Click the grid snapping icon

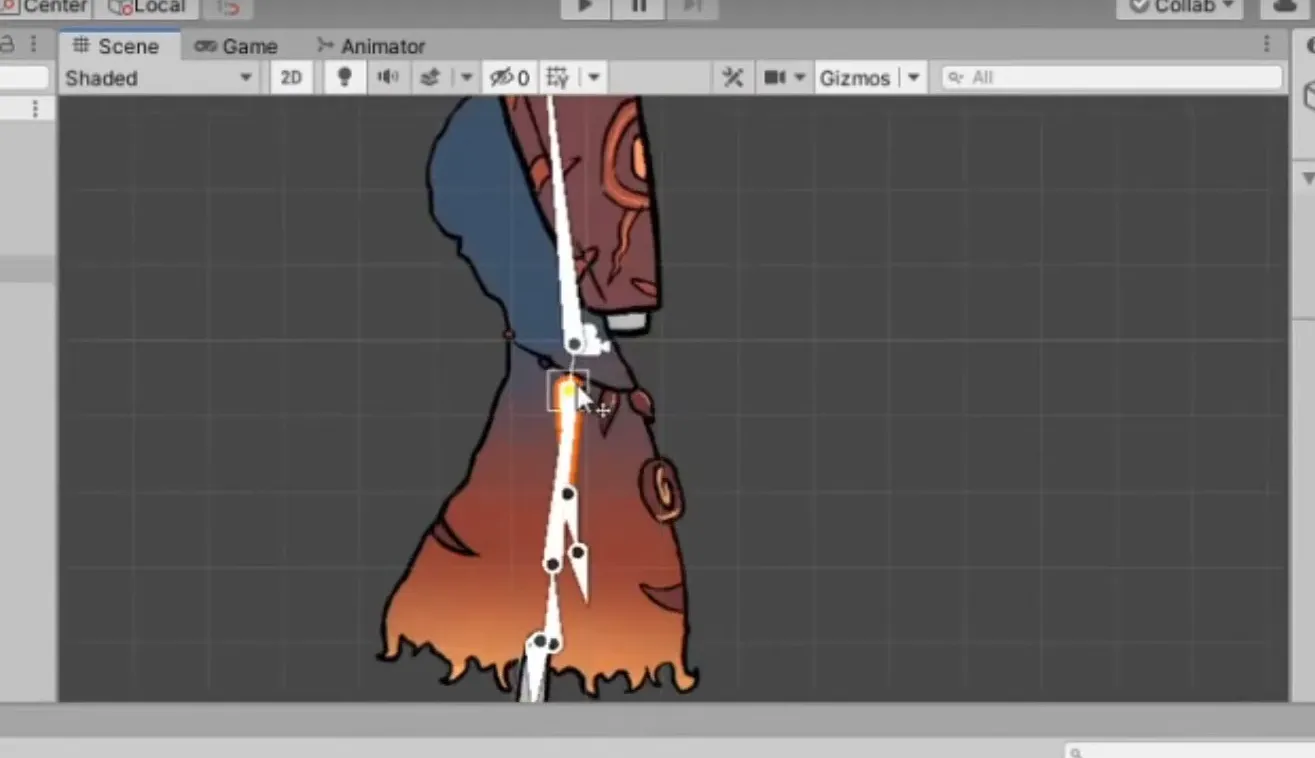[558, 77]
